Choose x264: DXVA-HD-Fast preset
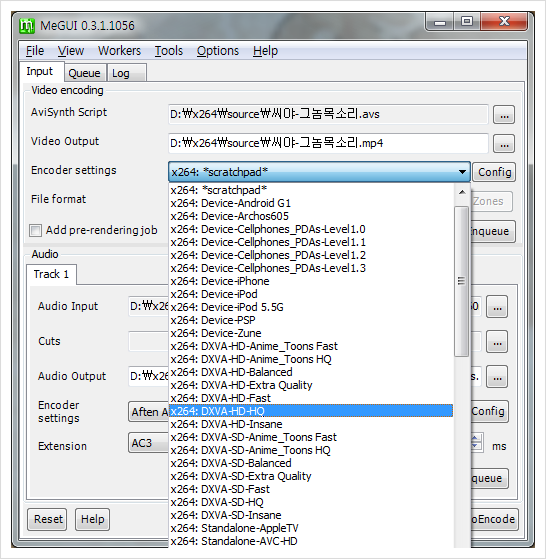 (x=311, y=399)
